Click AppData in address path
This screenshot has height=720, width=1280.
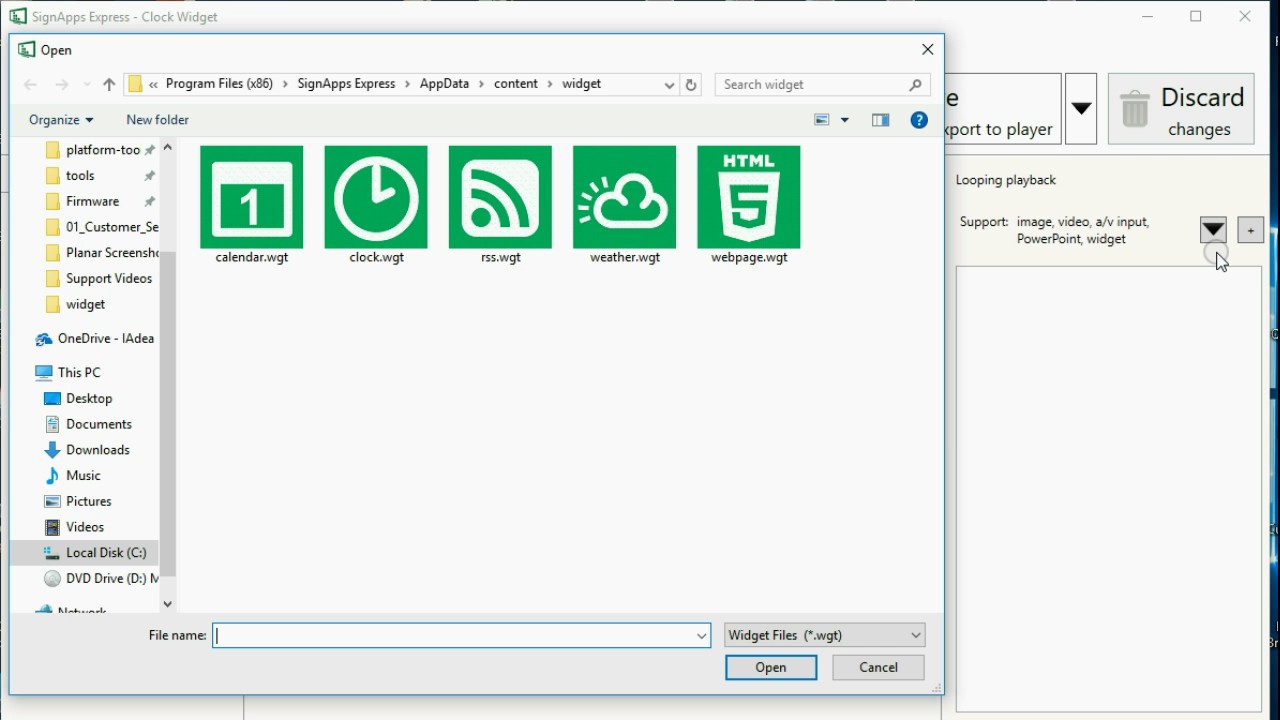tap(444, 84)
